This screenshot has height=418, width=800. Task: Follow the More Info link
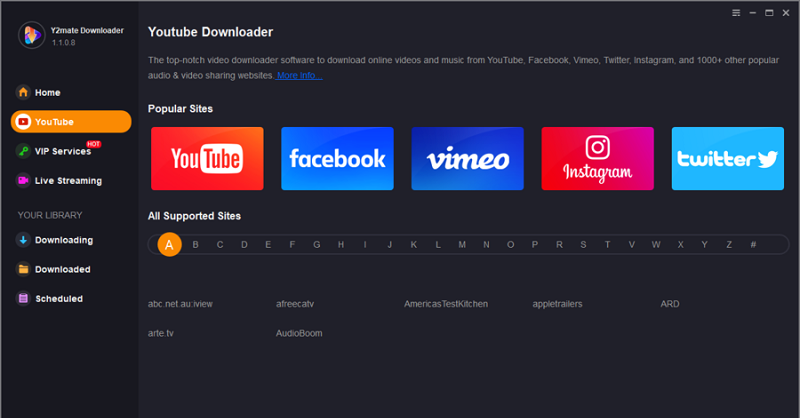pos(299,76)
